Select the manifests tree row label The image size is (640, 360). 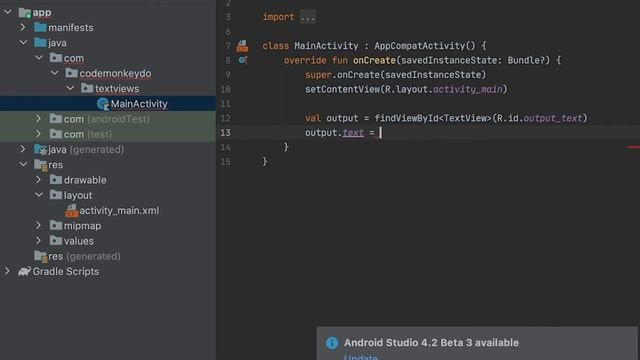coord(71,27)
